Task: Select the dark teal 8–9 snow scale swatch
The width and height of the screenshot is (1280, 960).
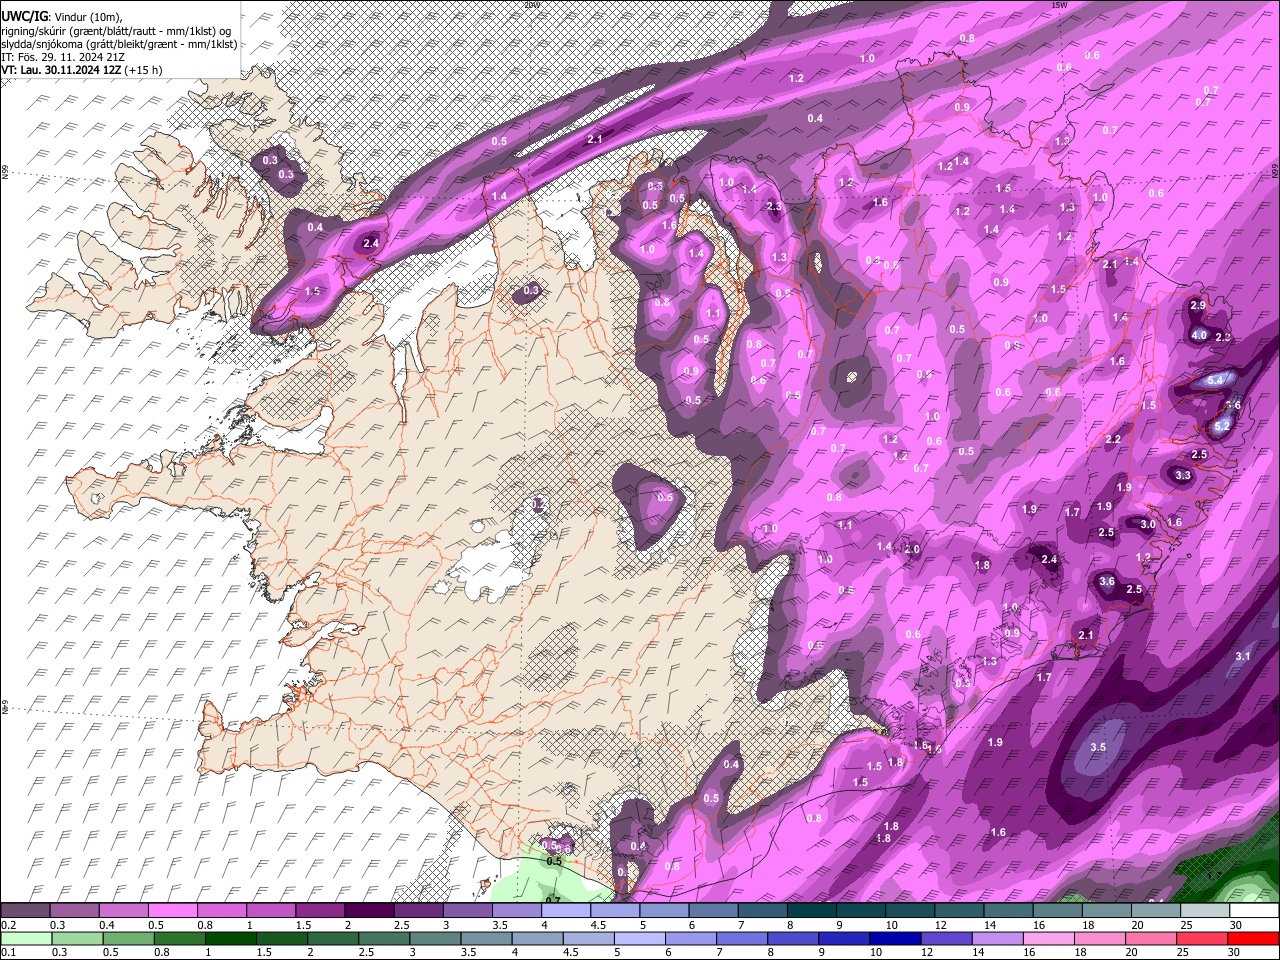Action: 812,910
